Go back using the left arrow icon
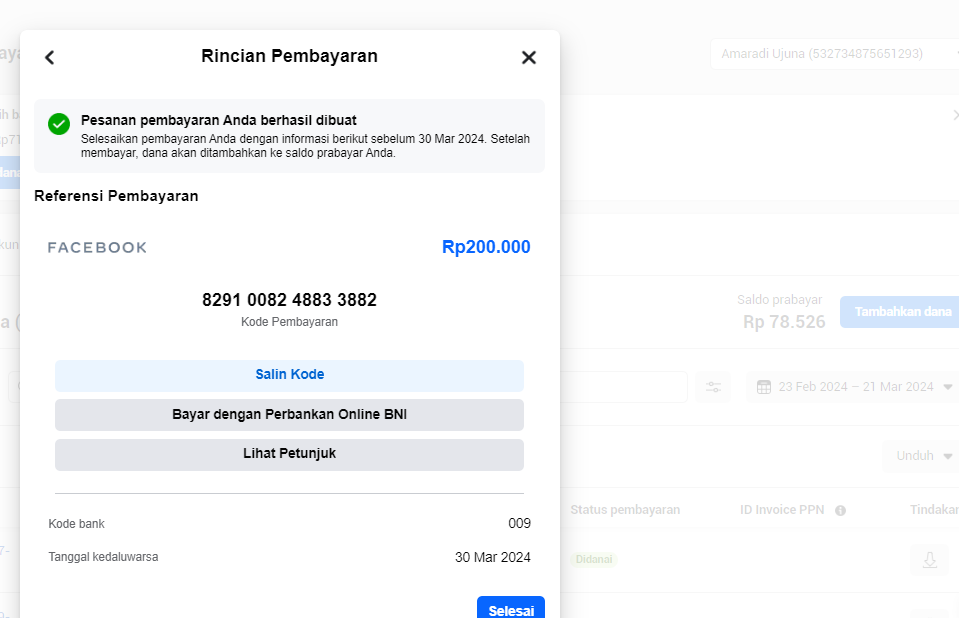Screen dimensions: 959x618 50,58
